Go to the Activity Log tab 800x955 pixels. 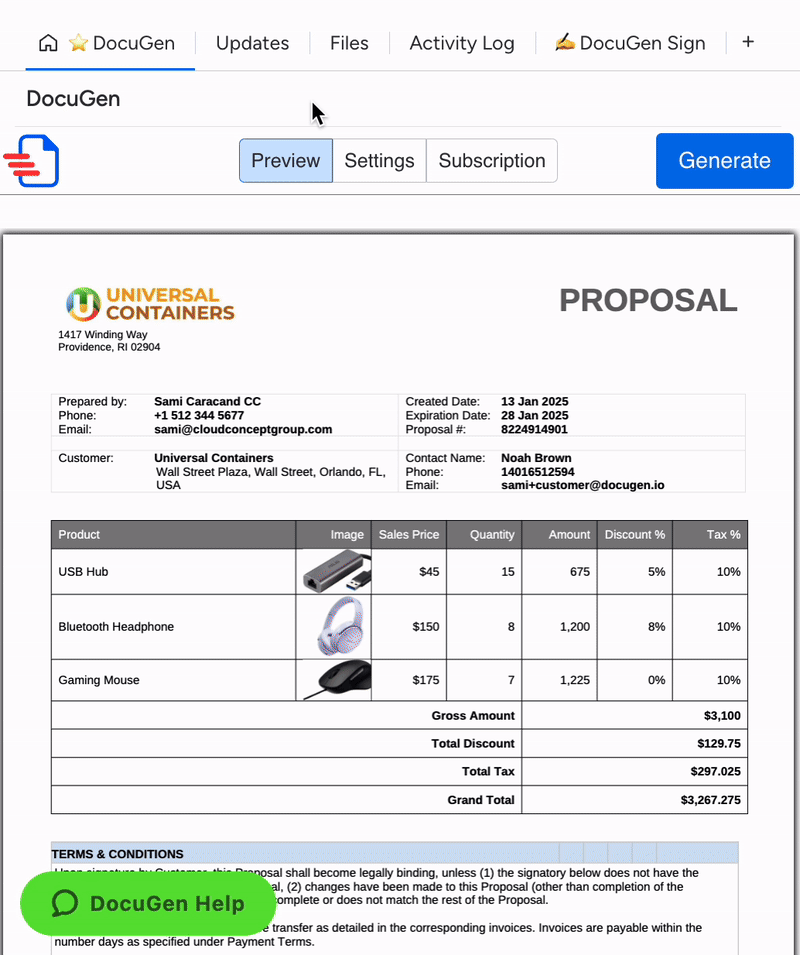coord(461,43)
